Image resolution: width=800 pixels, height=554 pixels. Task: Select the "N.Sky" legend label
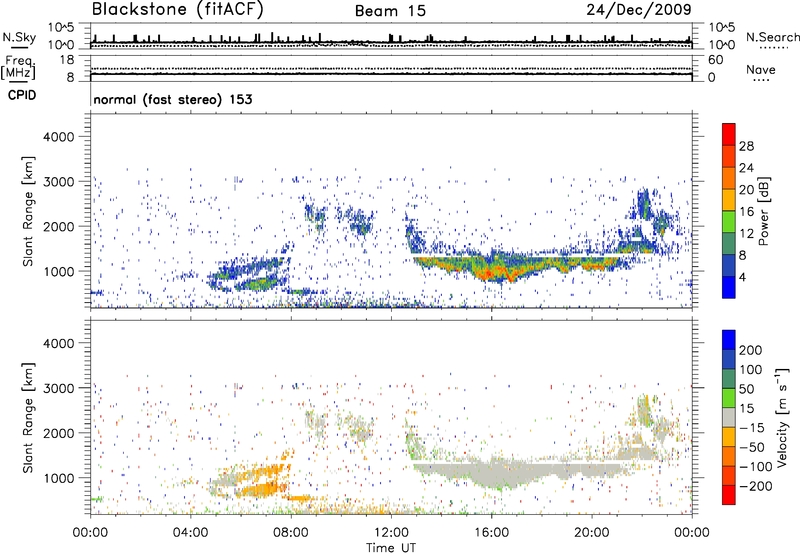tap(19, 37)
